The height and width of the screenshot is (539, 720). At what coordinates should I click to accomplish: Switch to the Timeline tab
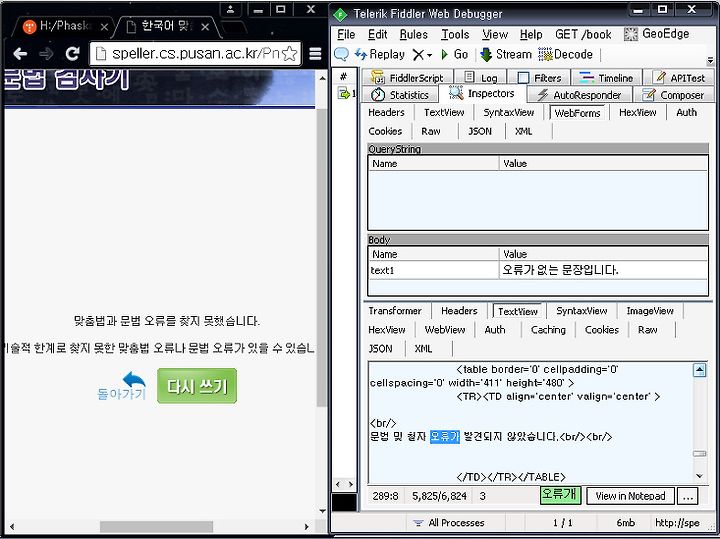tap(606, 78)
